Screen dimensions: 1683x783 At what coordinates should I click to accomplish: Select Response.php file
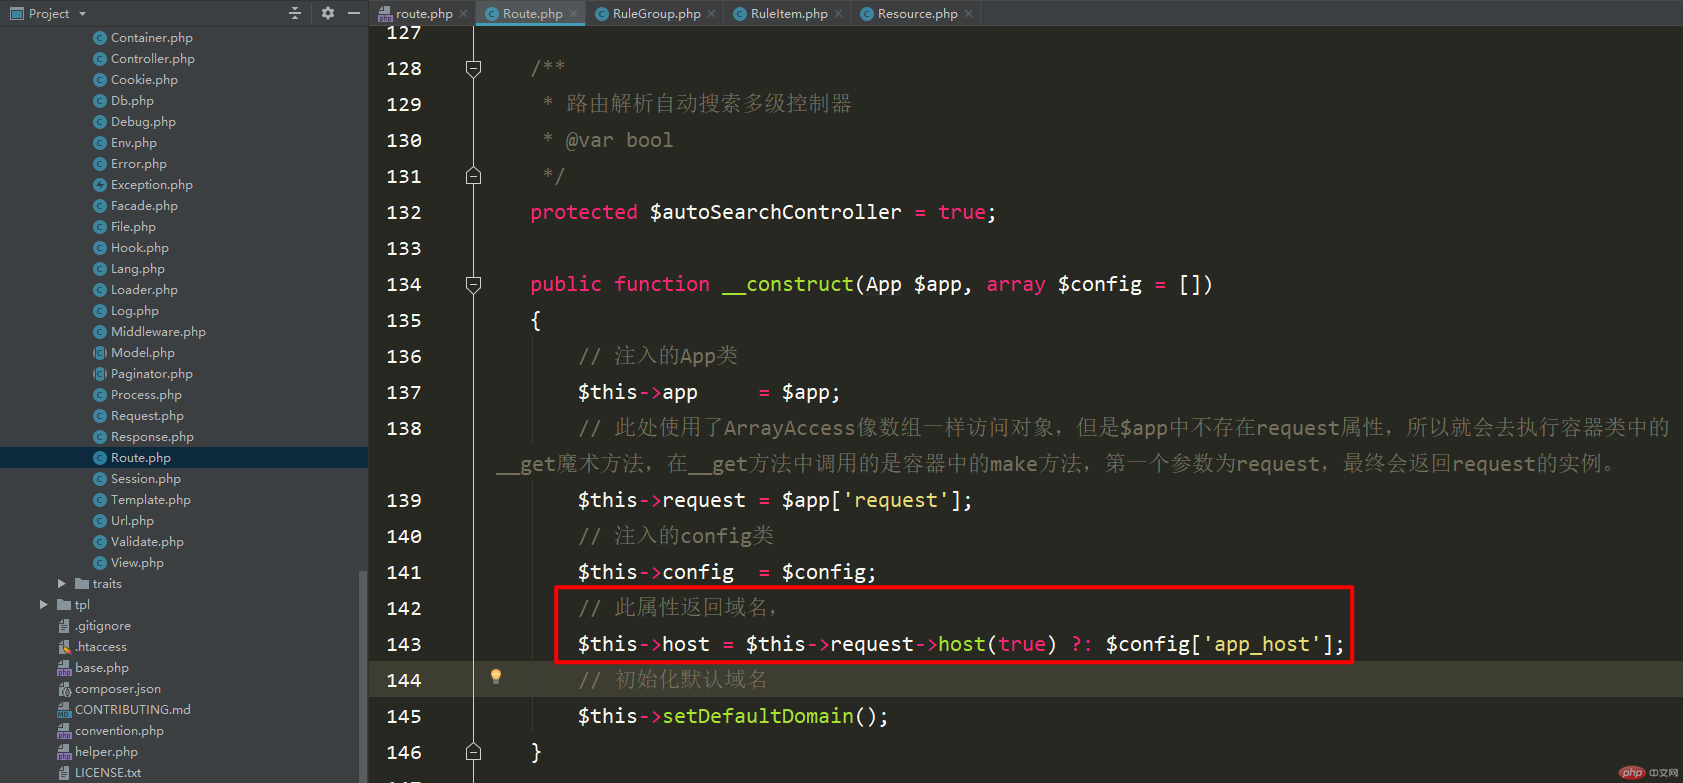click(x=152, y=437)
